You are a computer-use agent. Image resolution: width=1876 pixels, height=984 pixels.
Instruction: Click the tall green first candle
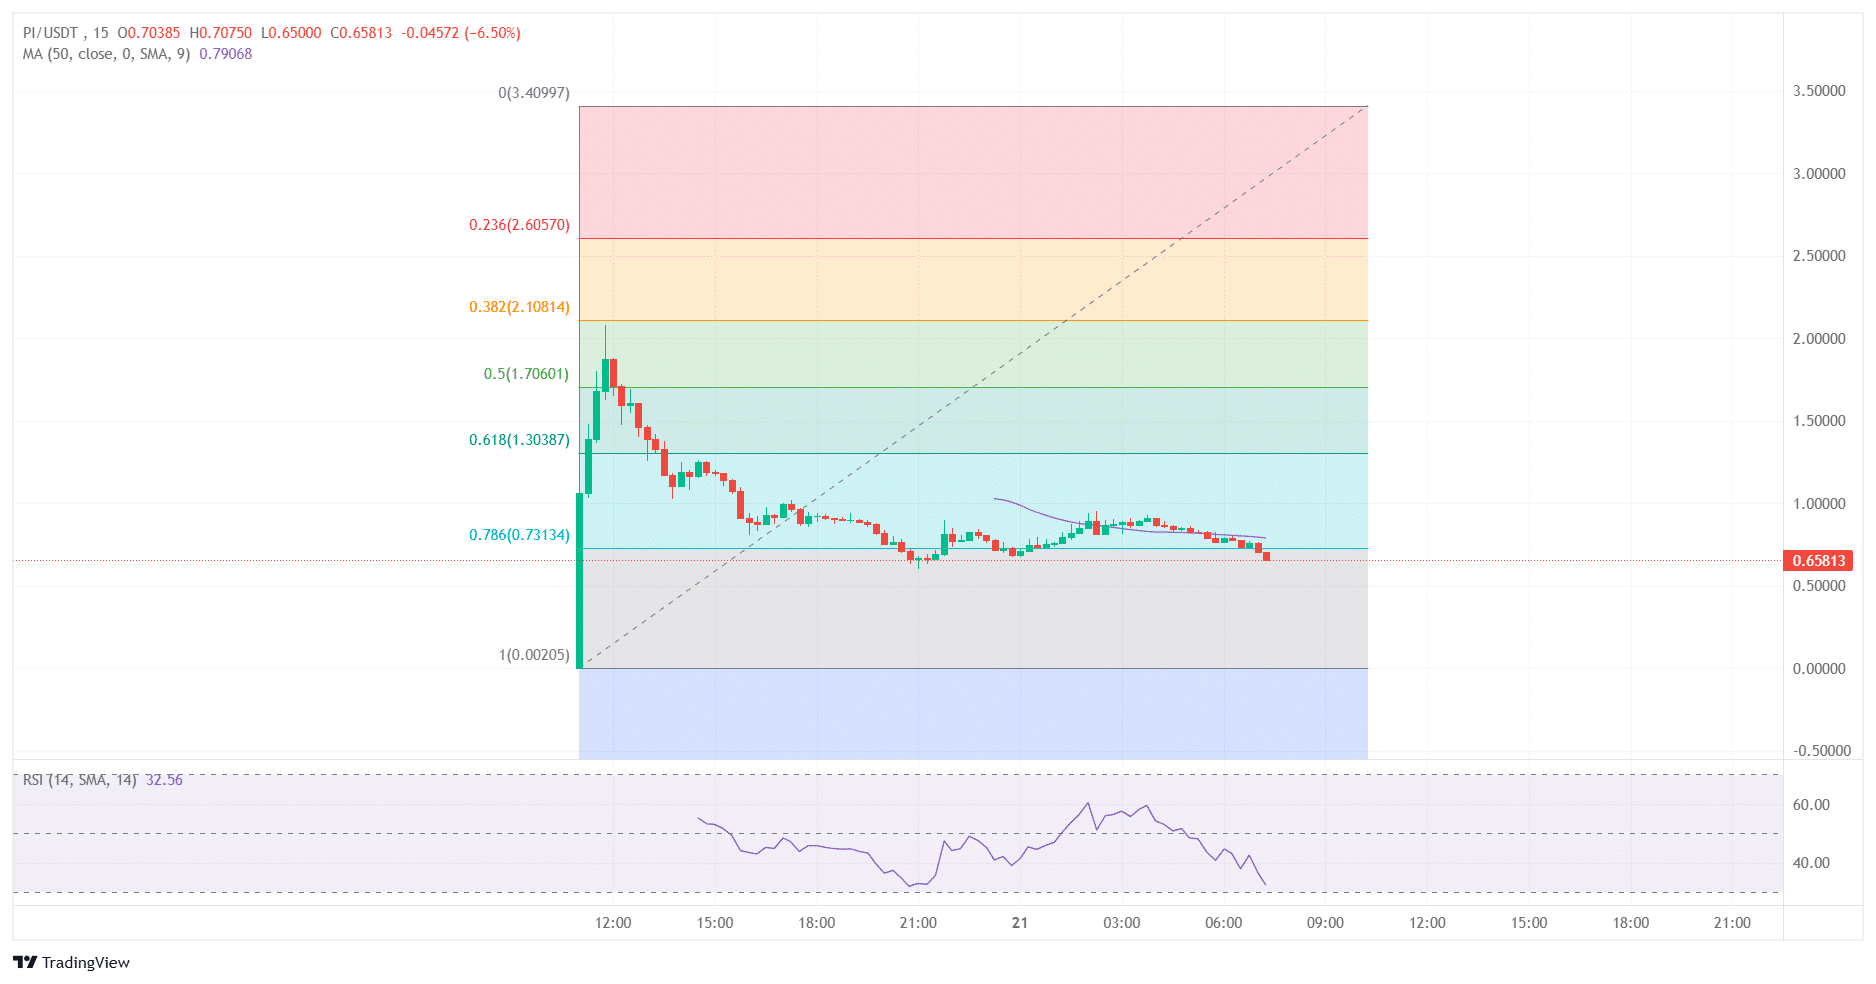(579, 580)
